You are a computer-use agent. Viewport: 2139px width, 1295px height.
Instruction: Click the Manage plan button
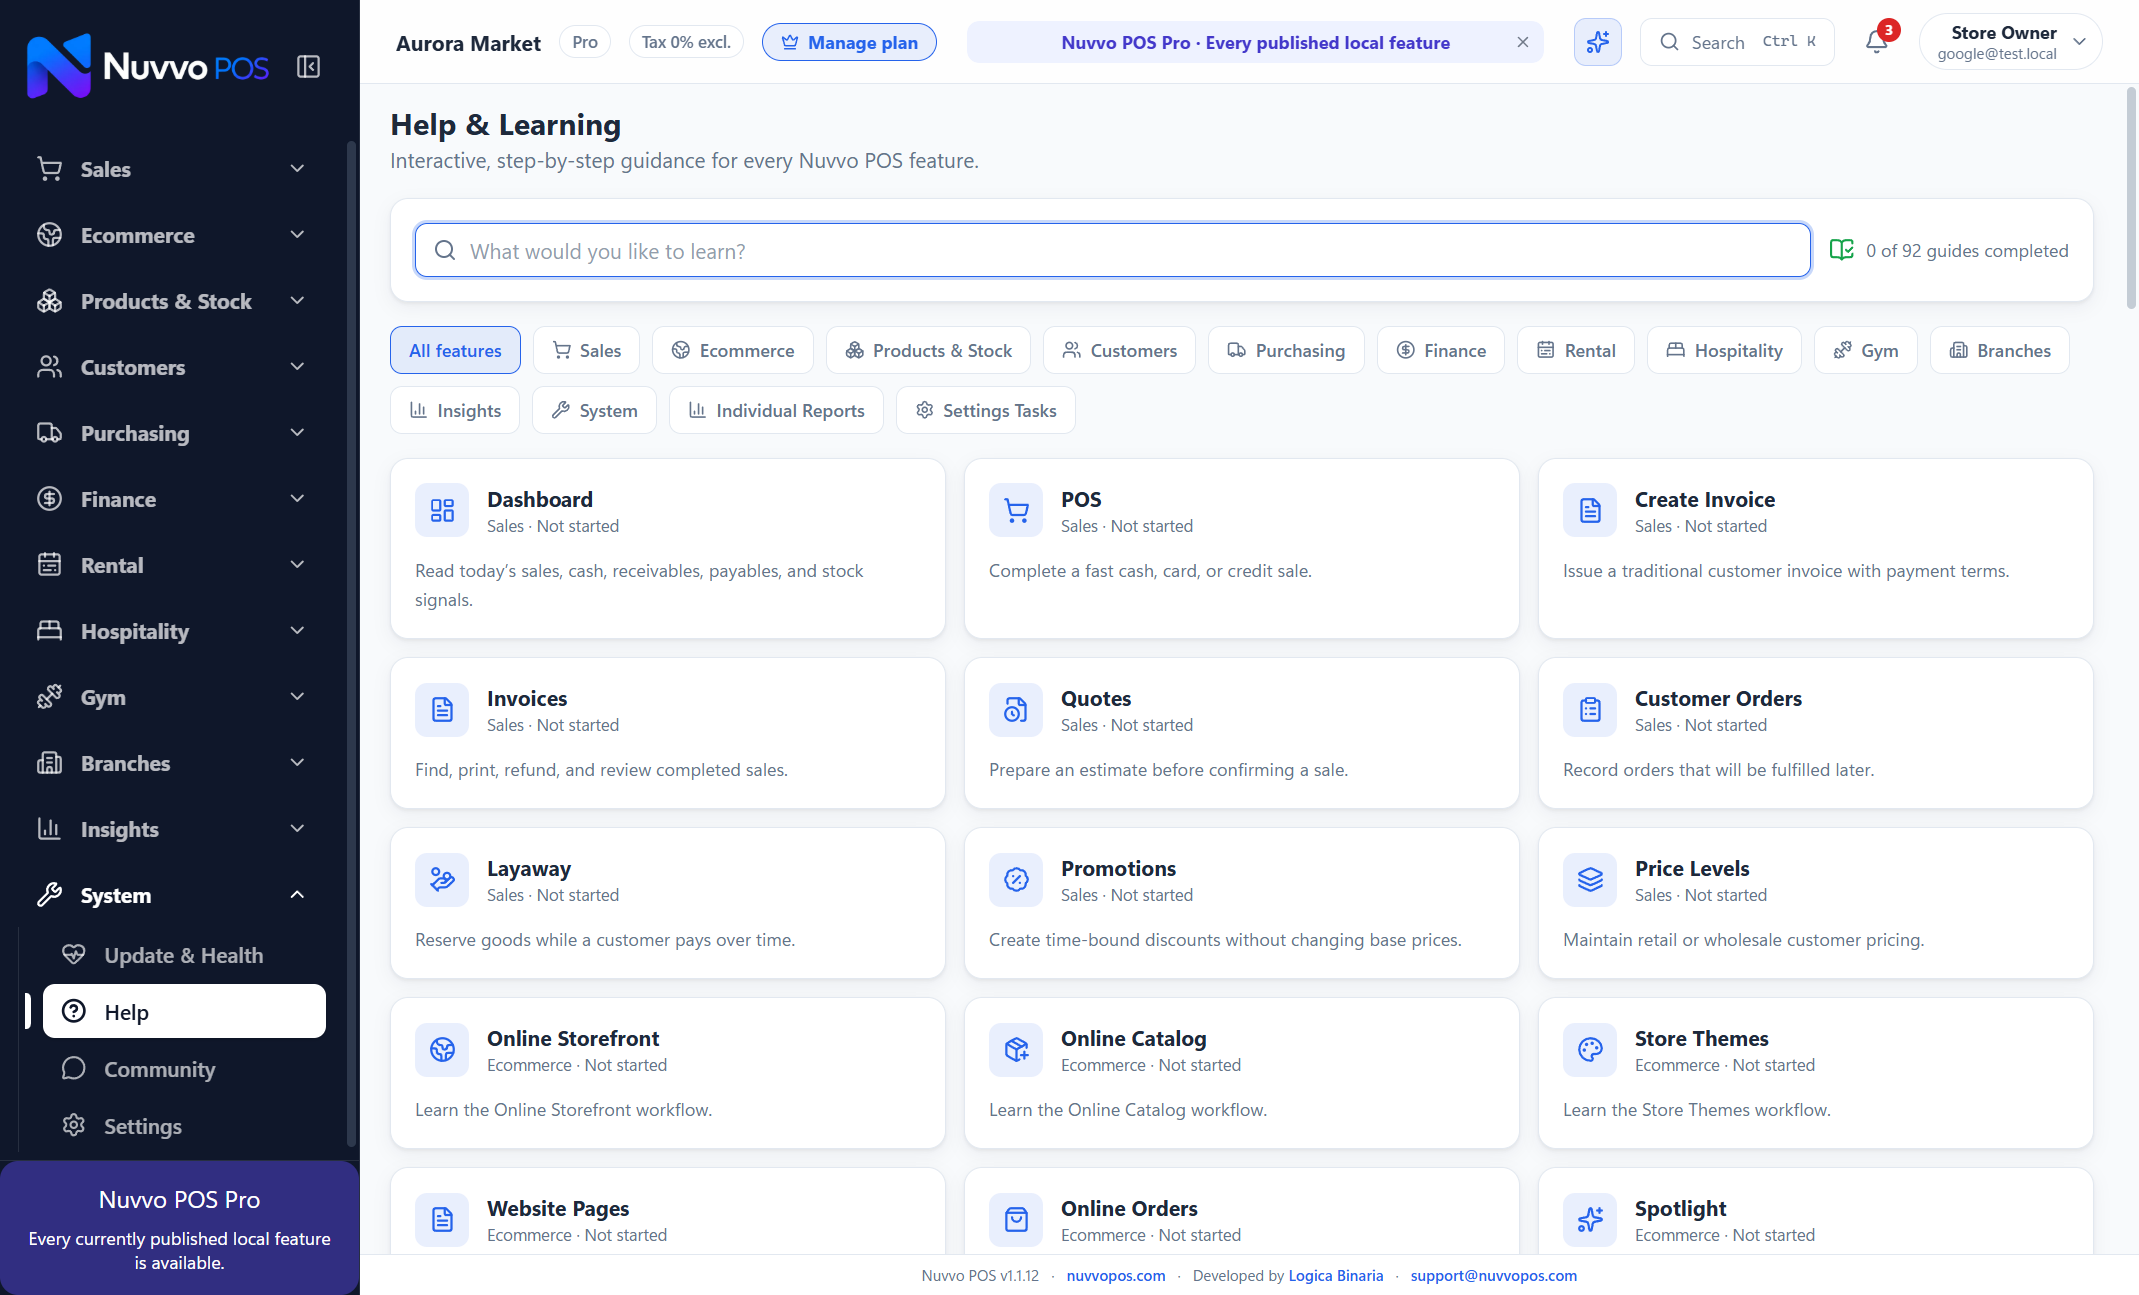pyautogui.click(x=849, y=42)
